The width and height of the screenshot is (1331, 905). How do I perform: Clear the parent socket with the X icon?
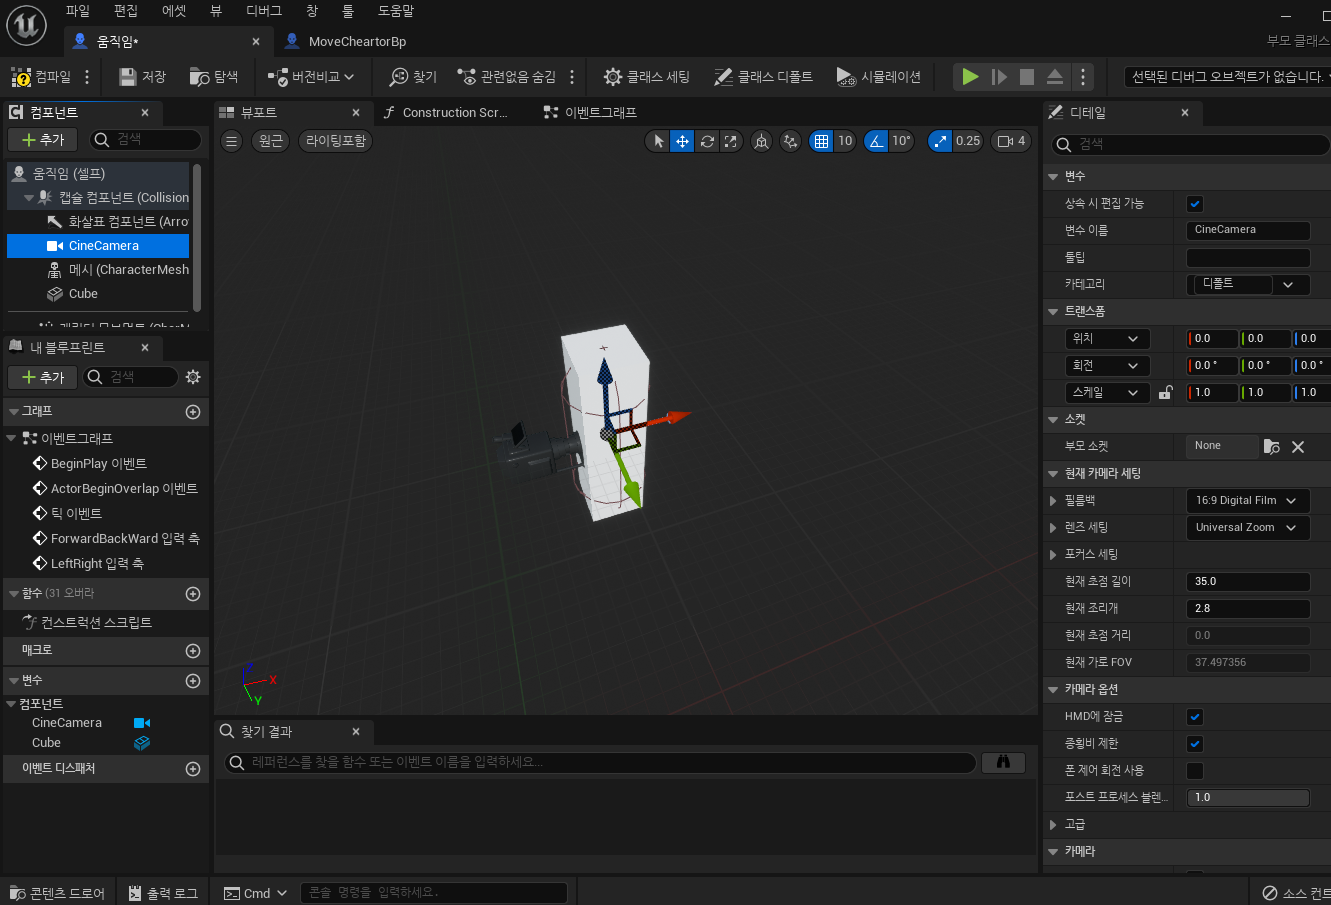(1298, 447)
